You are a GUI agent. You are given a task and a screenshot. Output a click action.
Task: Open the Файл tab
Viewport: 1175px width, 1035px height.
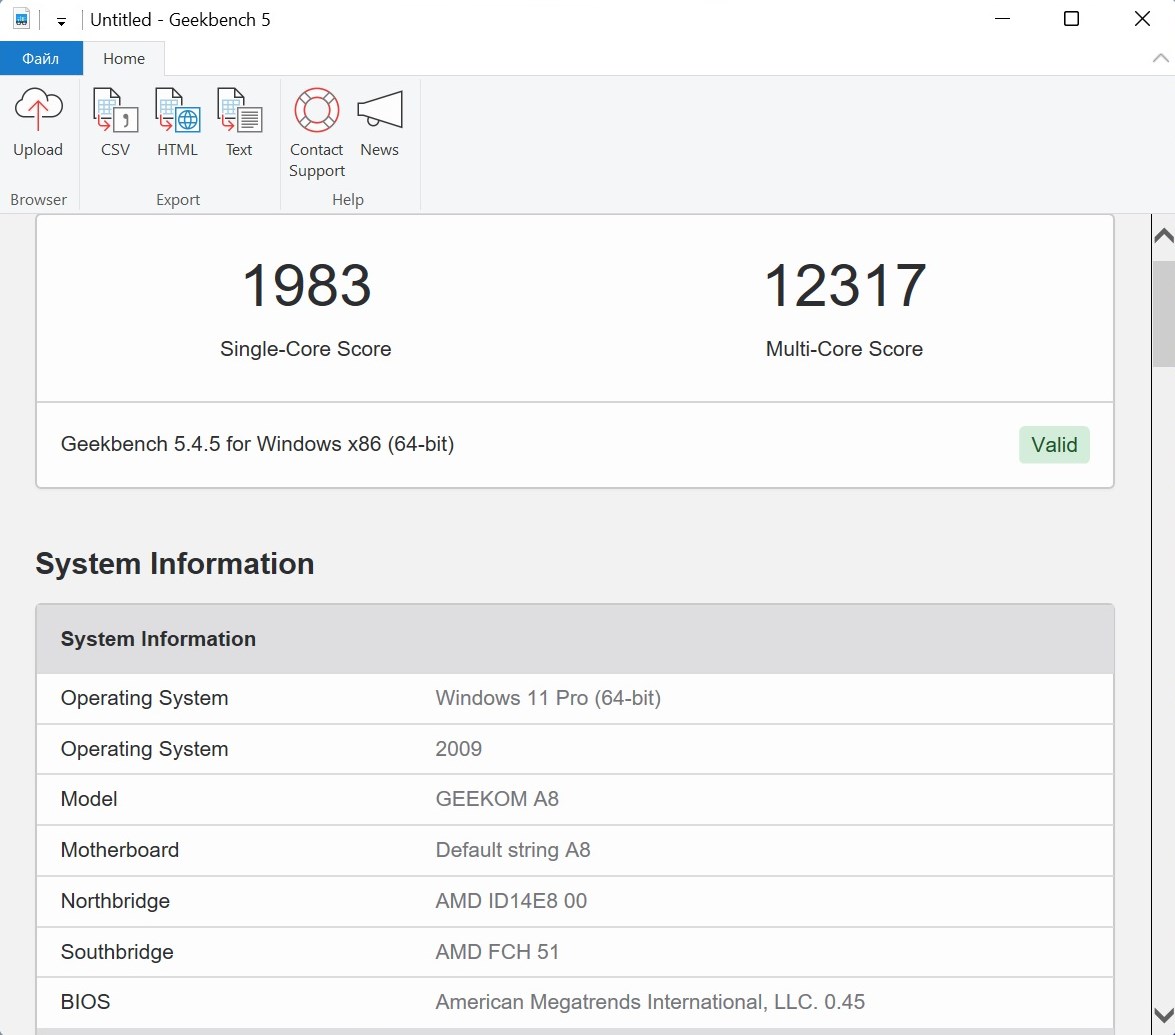tap(41, 59)
